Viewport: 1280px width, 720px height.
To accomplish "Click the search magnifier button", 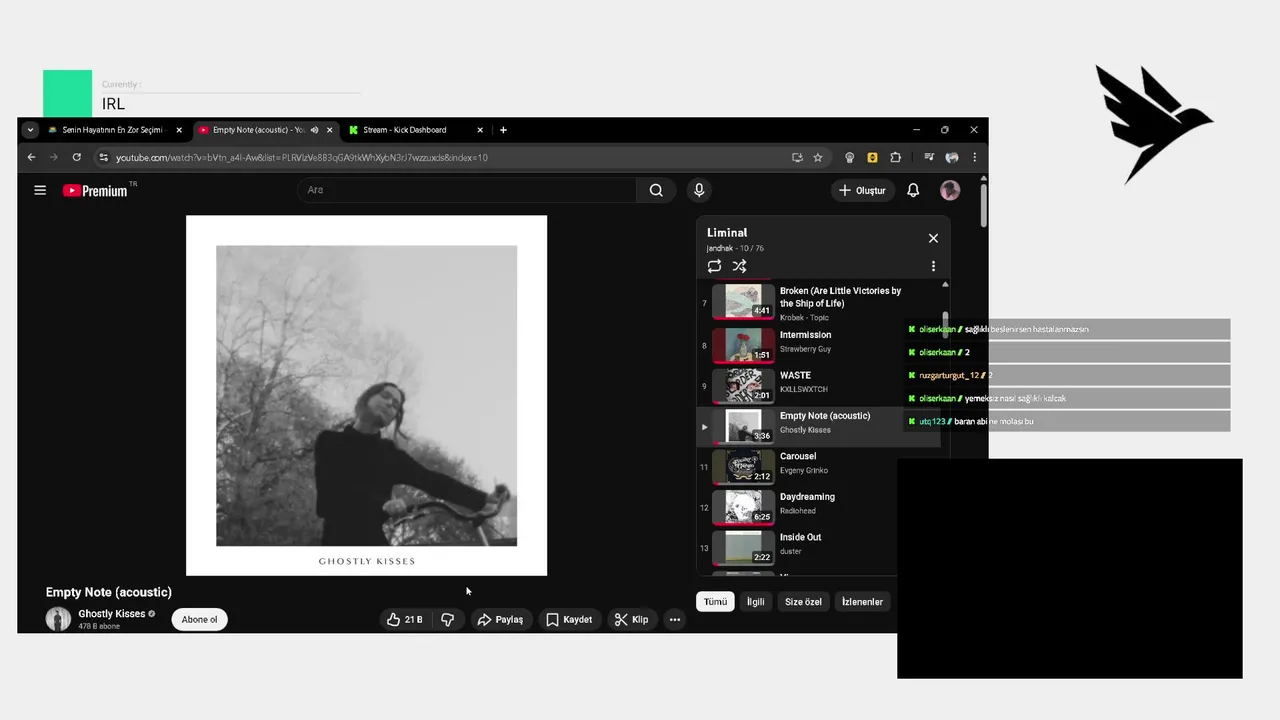I will click(656, 190).
